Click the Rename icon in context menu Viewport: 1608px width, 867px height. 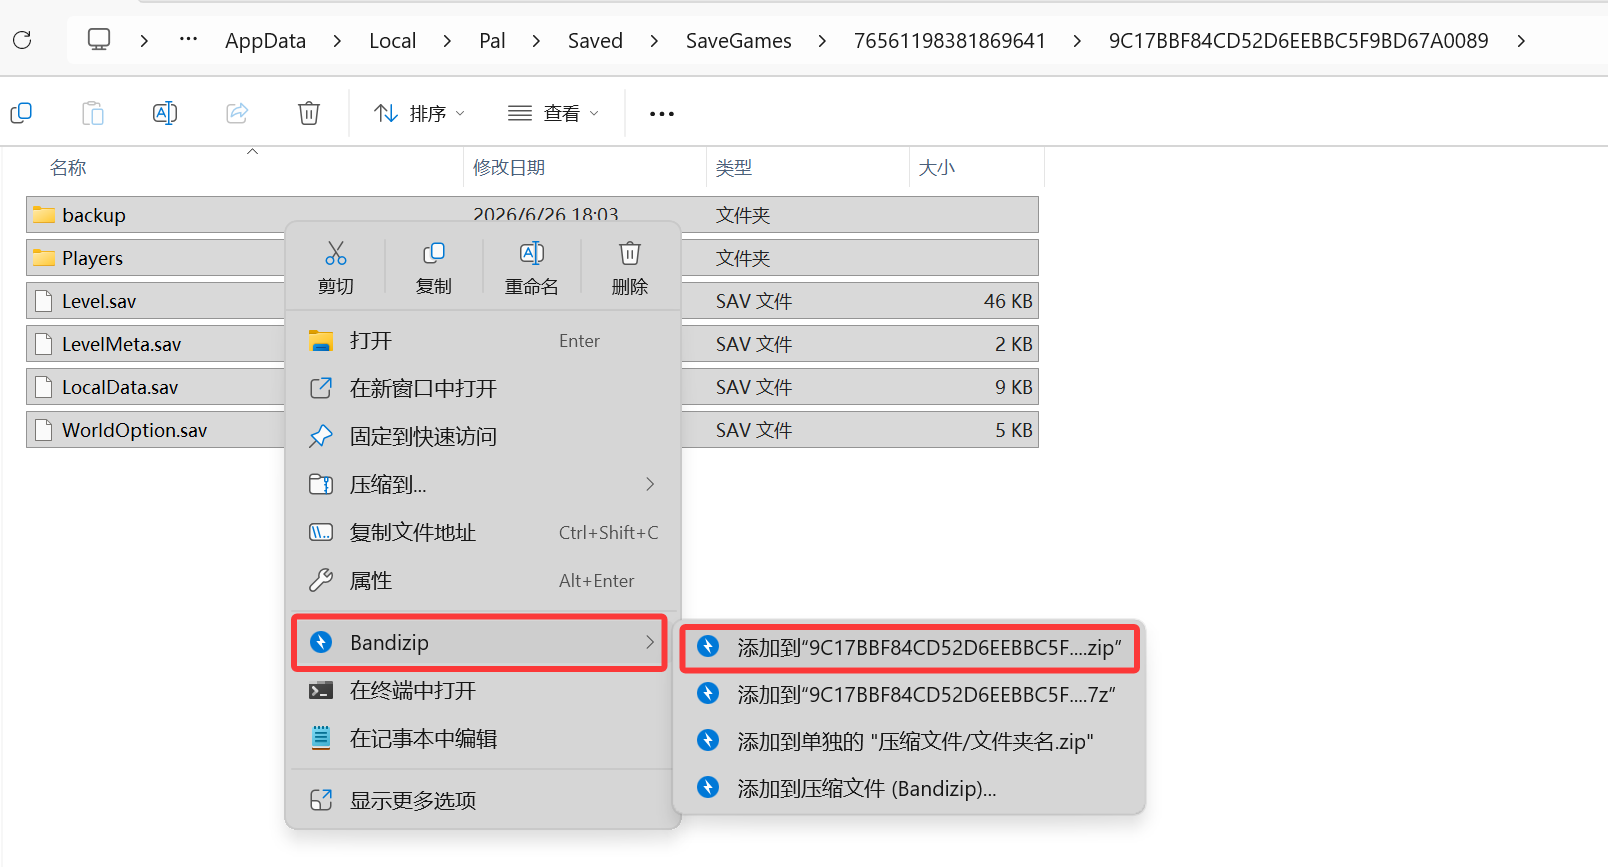tap(532, 253)
